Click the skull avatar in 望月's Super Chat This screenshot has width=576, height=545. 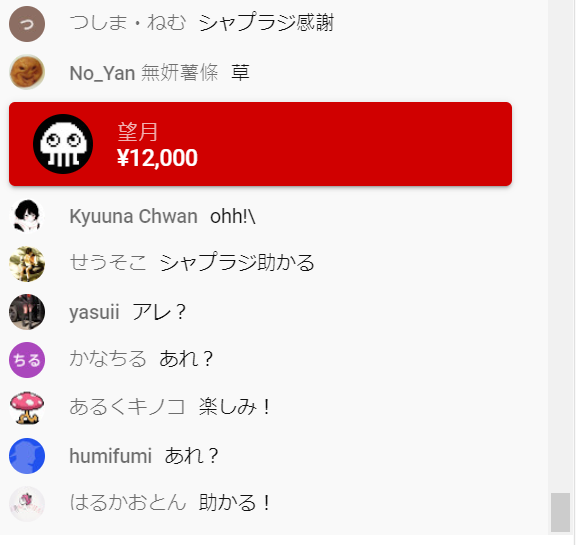point(63,144)
